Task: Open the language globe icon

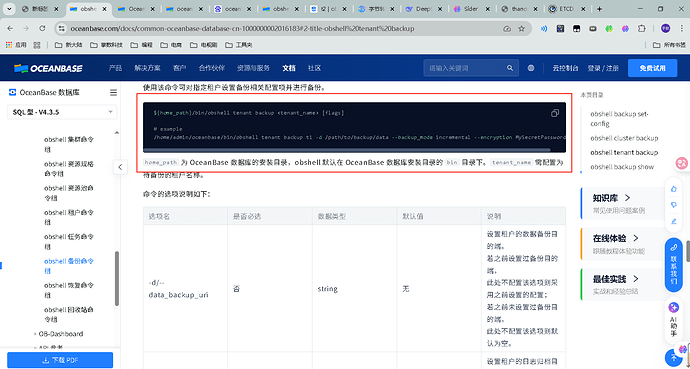Action: (x=531, y=68)
